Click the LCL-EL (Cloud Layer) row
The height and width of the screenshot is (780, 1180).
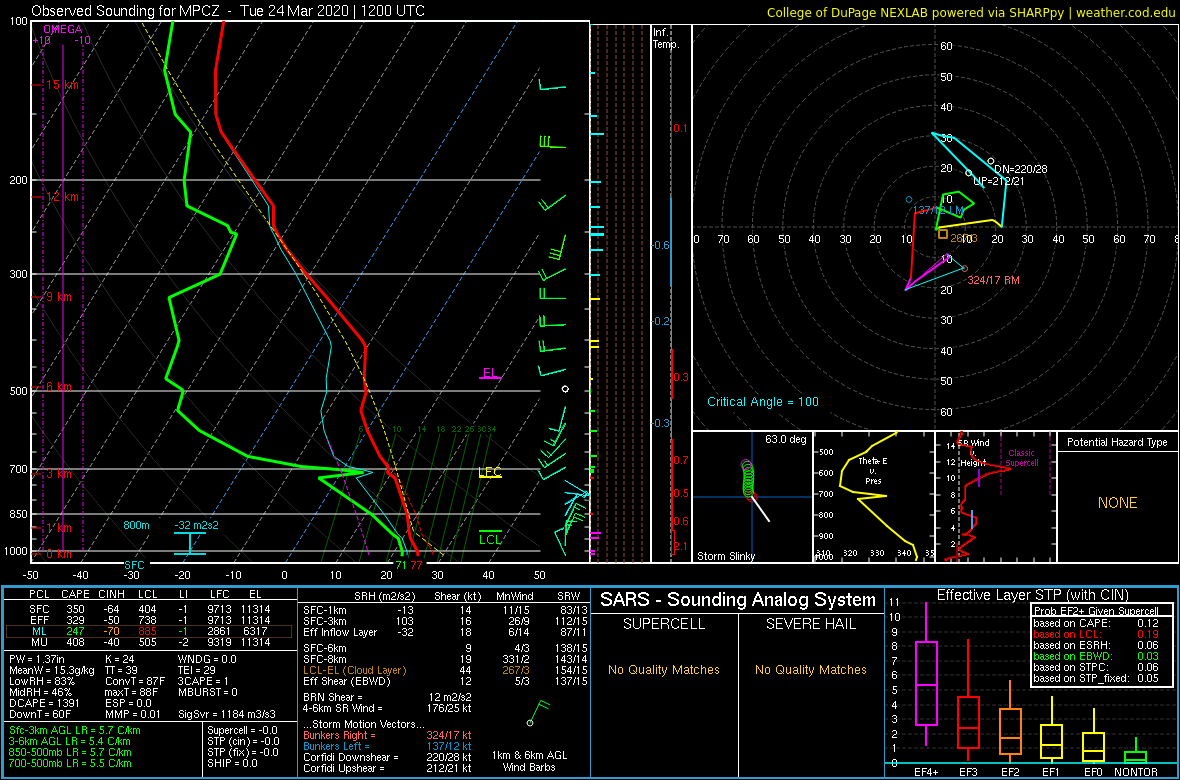tap(445, 669)
